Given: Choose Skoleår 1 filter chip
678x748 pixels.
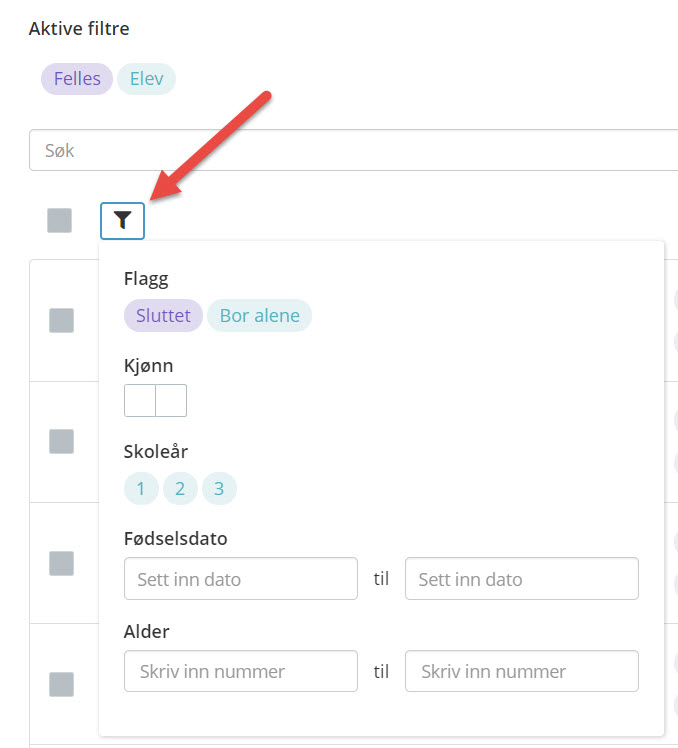Looking at the screenshot, I should coord(141,488).
